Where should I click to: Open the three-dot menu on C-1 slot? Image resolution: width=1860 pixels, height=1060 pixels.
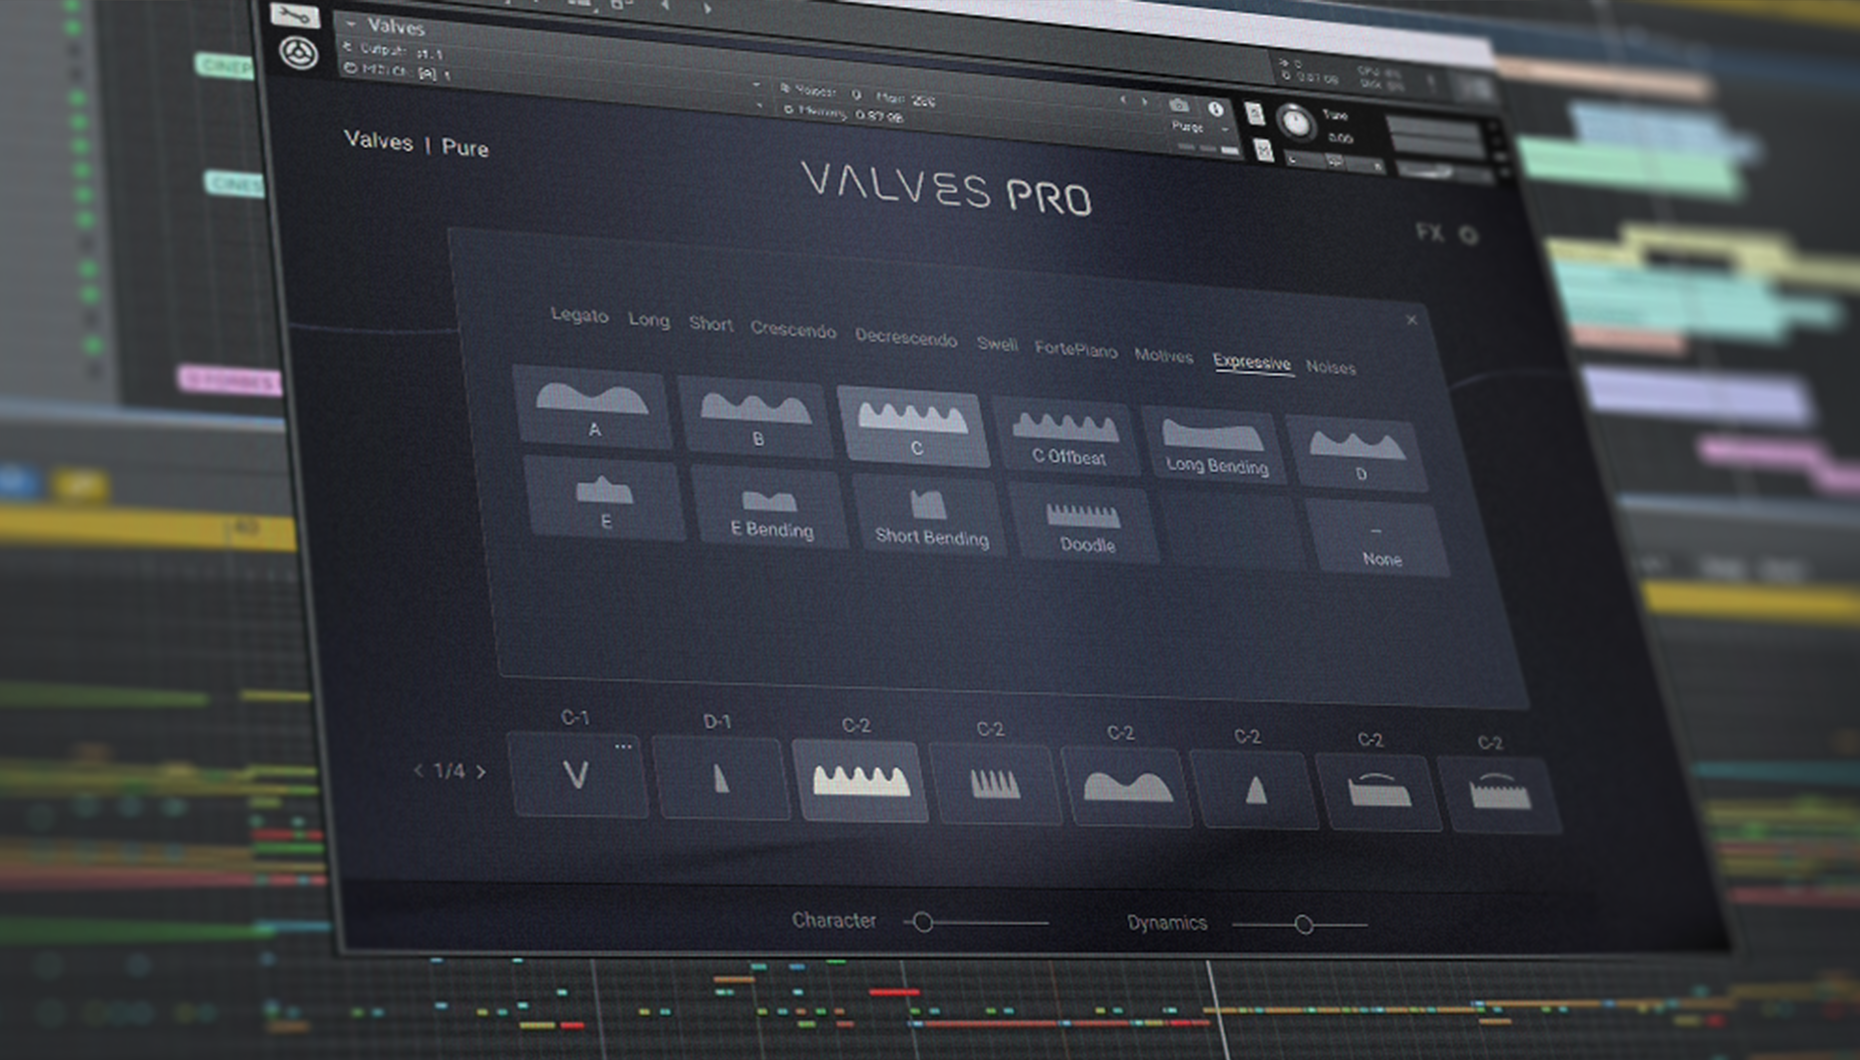623,746
